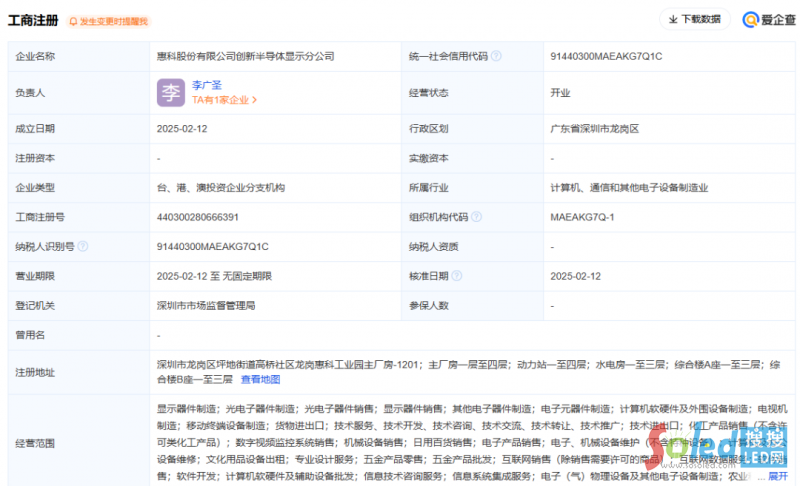Click the bell icon for change reminders

(x=73, y=21)
